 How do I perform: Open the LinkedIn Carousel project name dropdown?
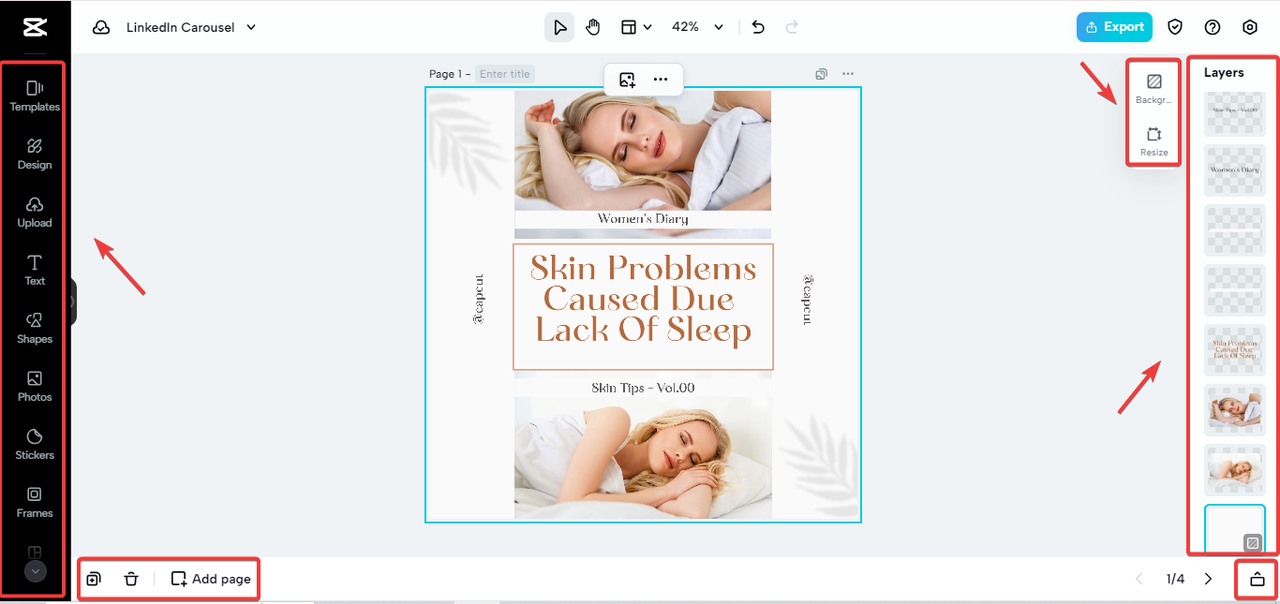point(191,28)
